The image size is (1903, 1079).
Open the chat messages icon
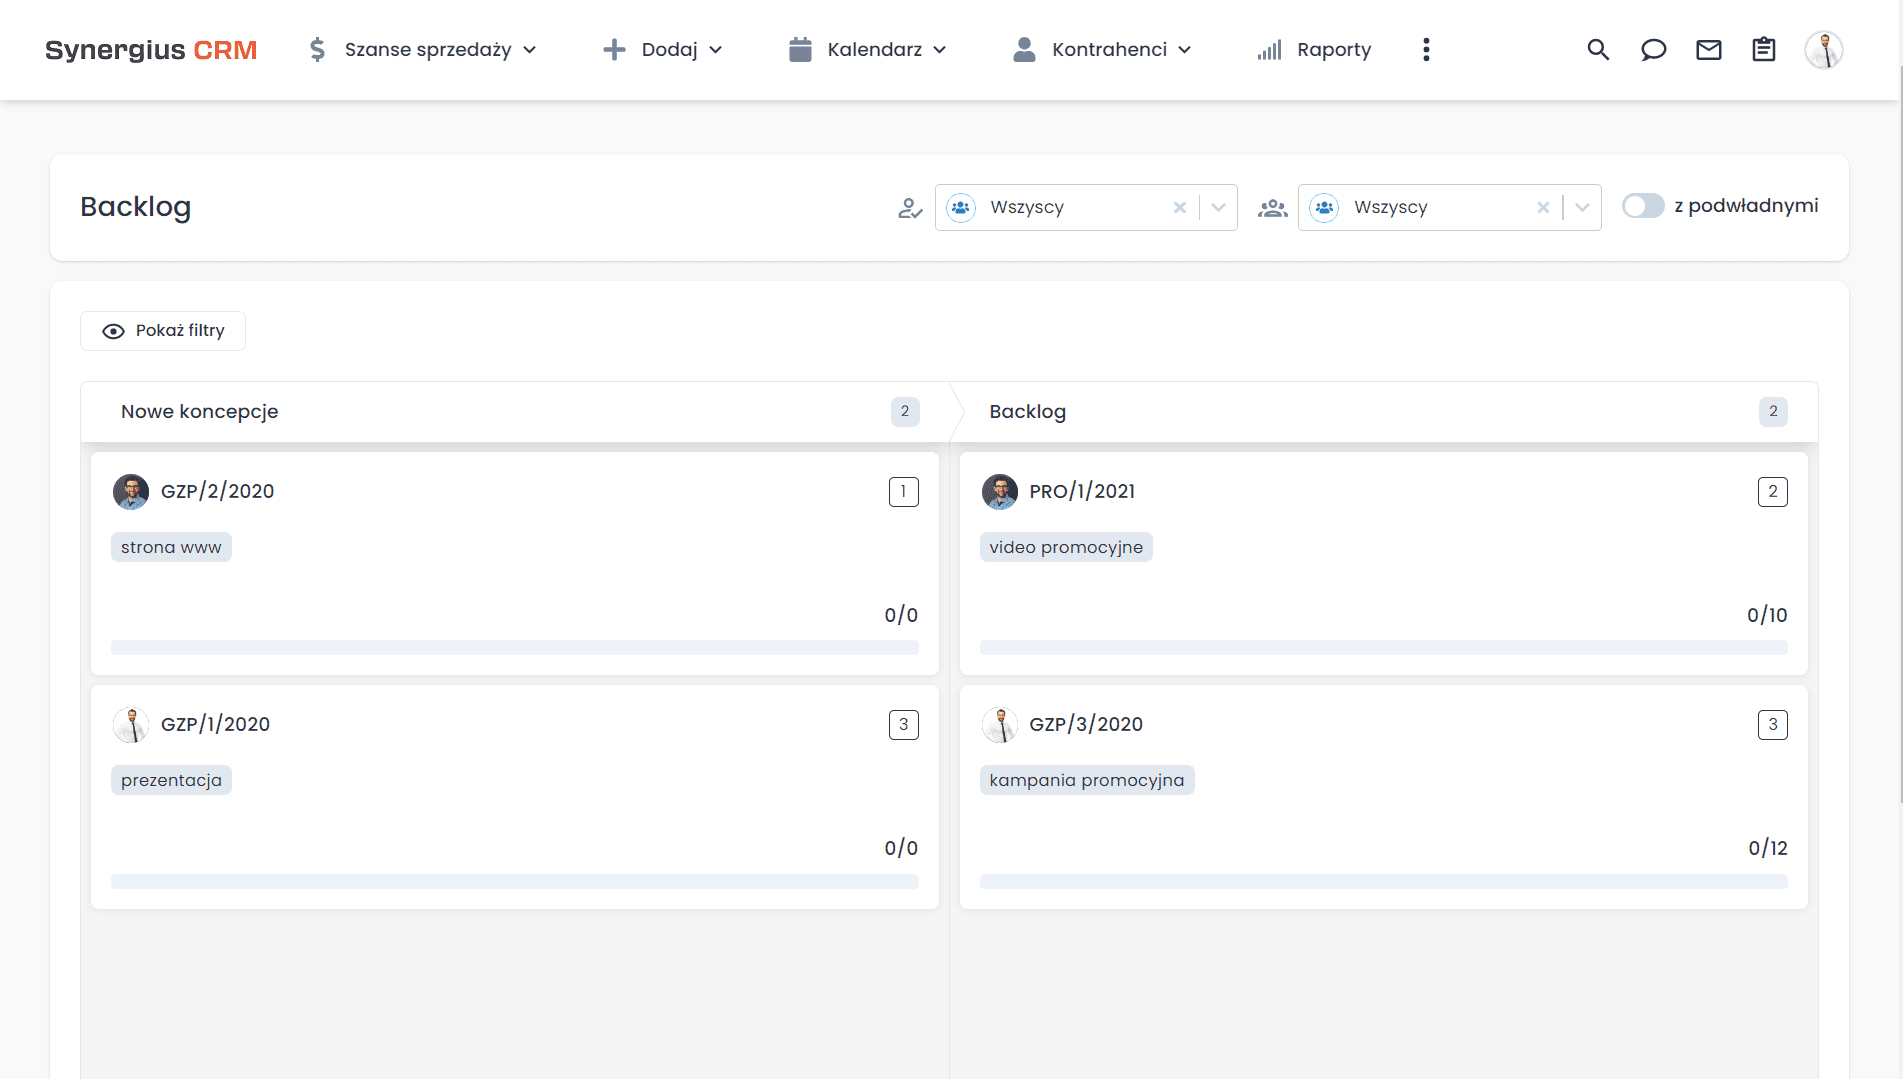pos(1653,49)
